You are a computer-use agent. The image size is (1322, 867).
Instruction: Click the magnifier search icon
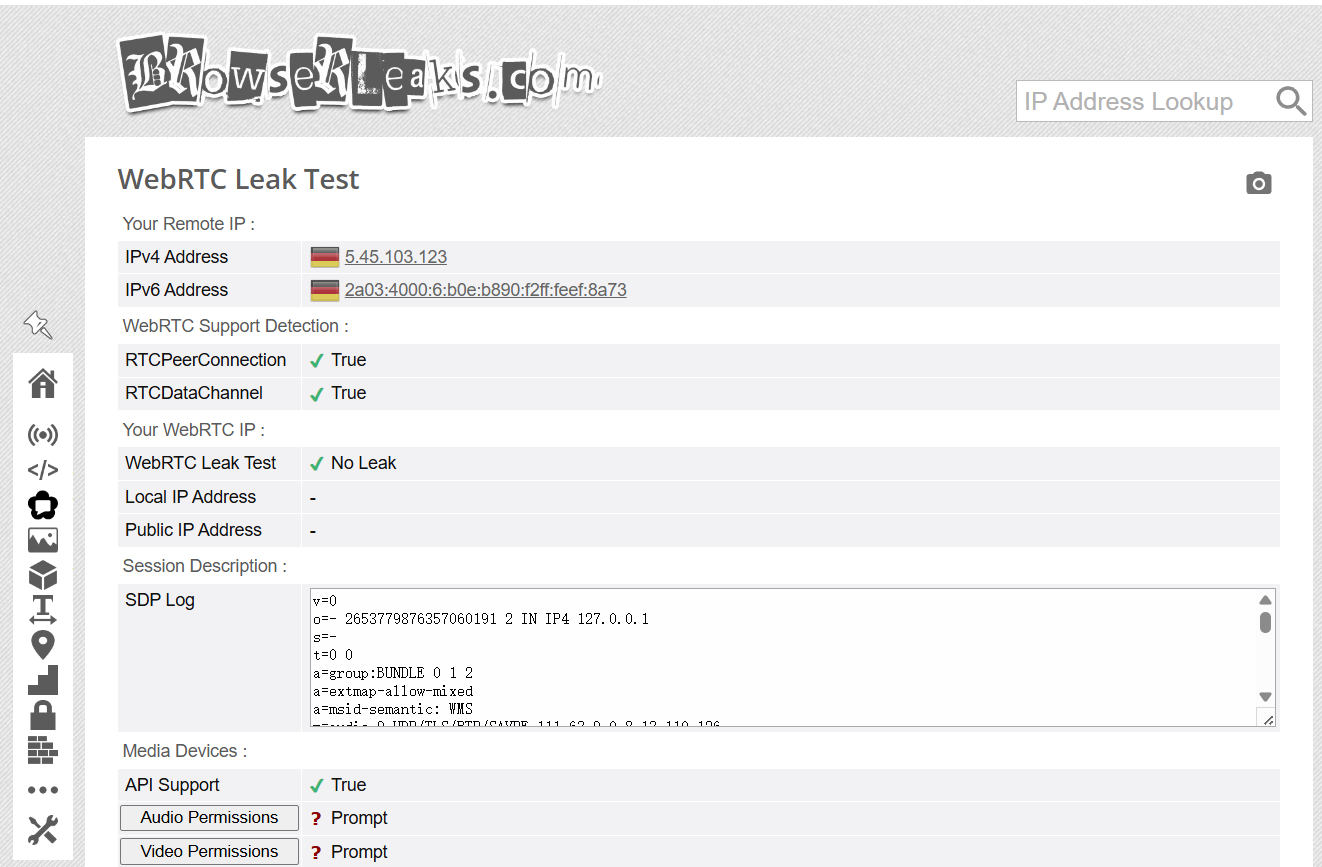[x=1291, y=101]
